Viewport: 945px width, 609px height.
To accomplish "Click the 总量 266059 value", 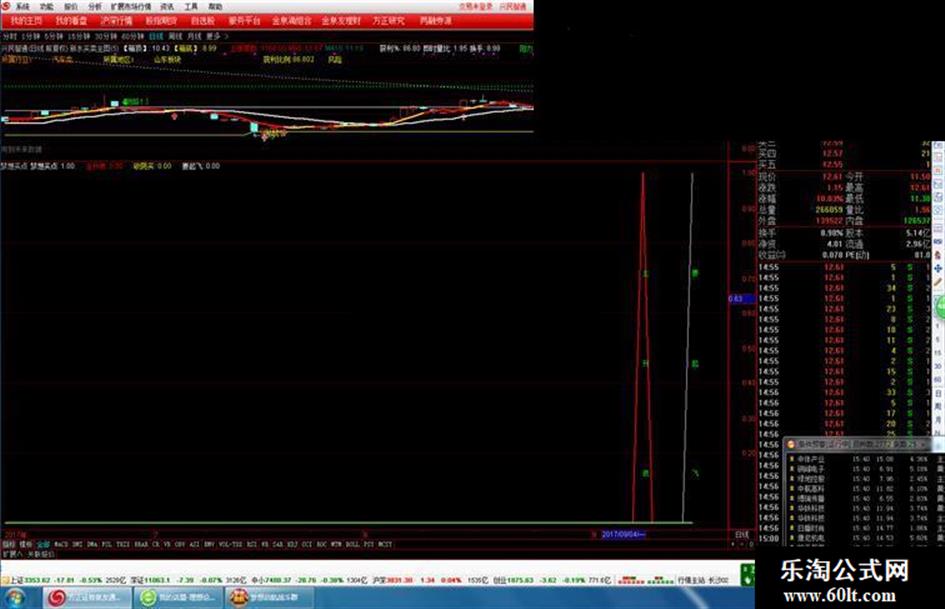I will click(x=829, y=210).
